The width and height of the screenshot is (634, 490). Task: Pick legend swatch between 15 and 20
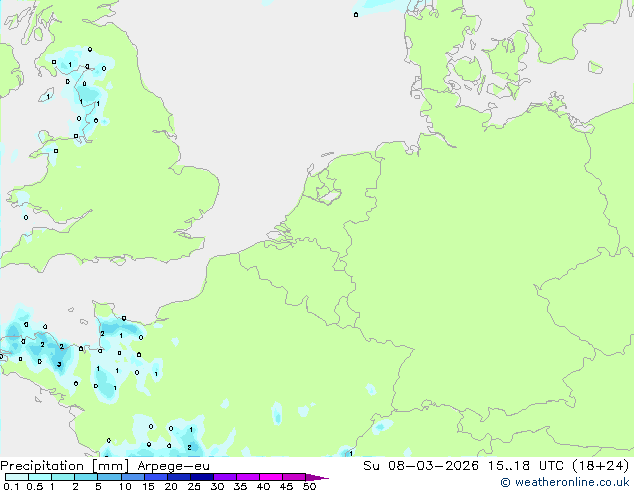coord(156,477)
